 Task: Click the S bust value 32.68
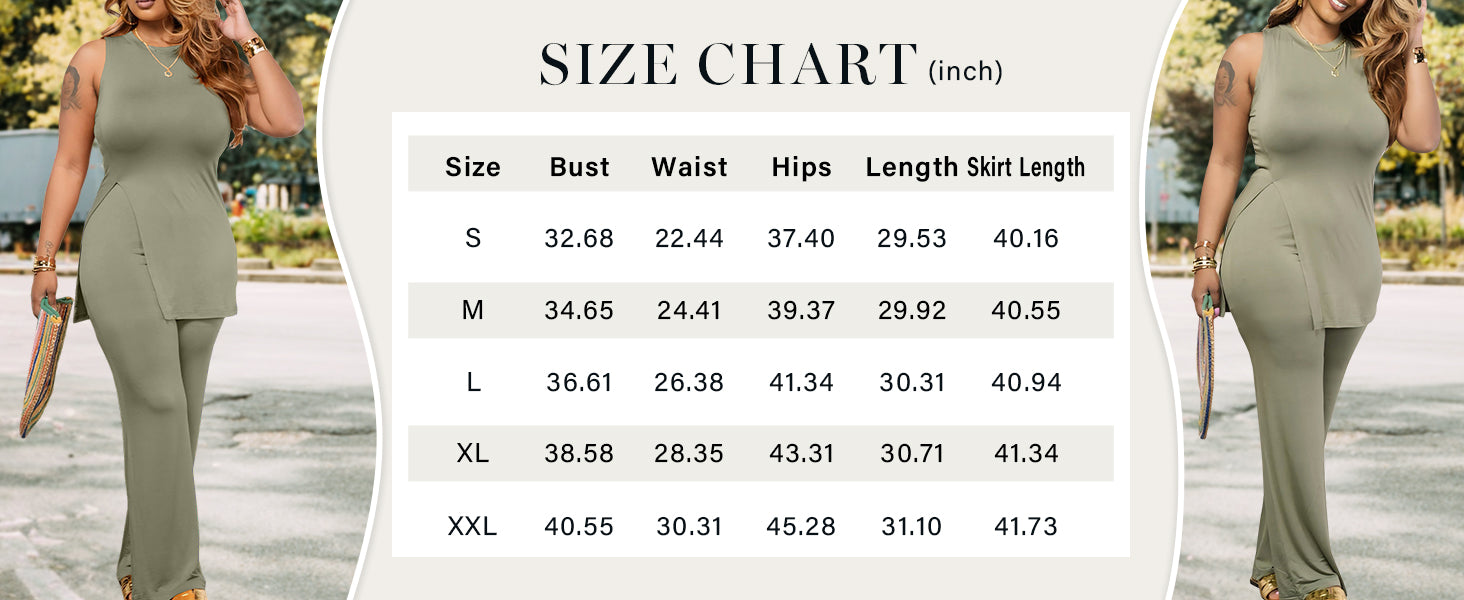(579, 238)
